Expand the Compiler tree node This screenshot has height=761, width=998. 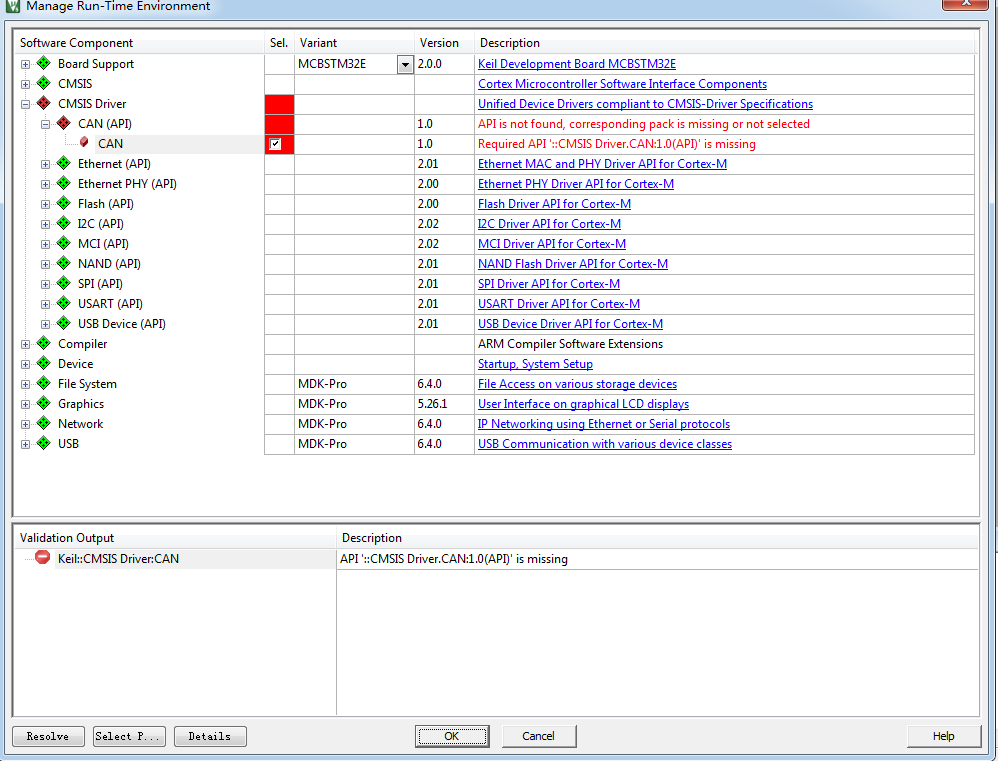click(x=26, y=344)
